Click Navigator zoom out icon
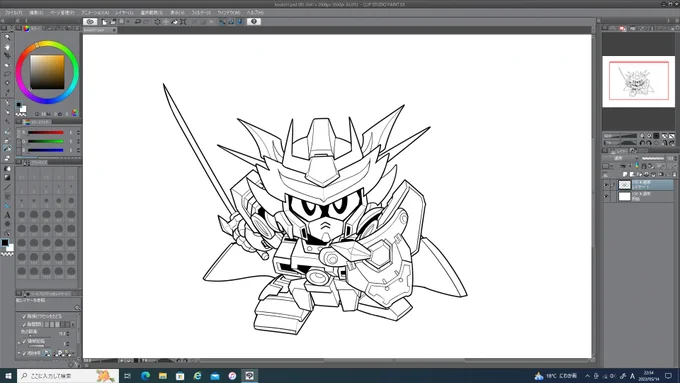 (650, 136)
